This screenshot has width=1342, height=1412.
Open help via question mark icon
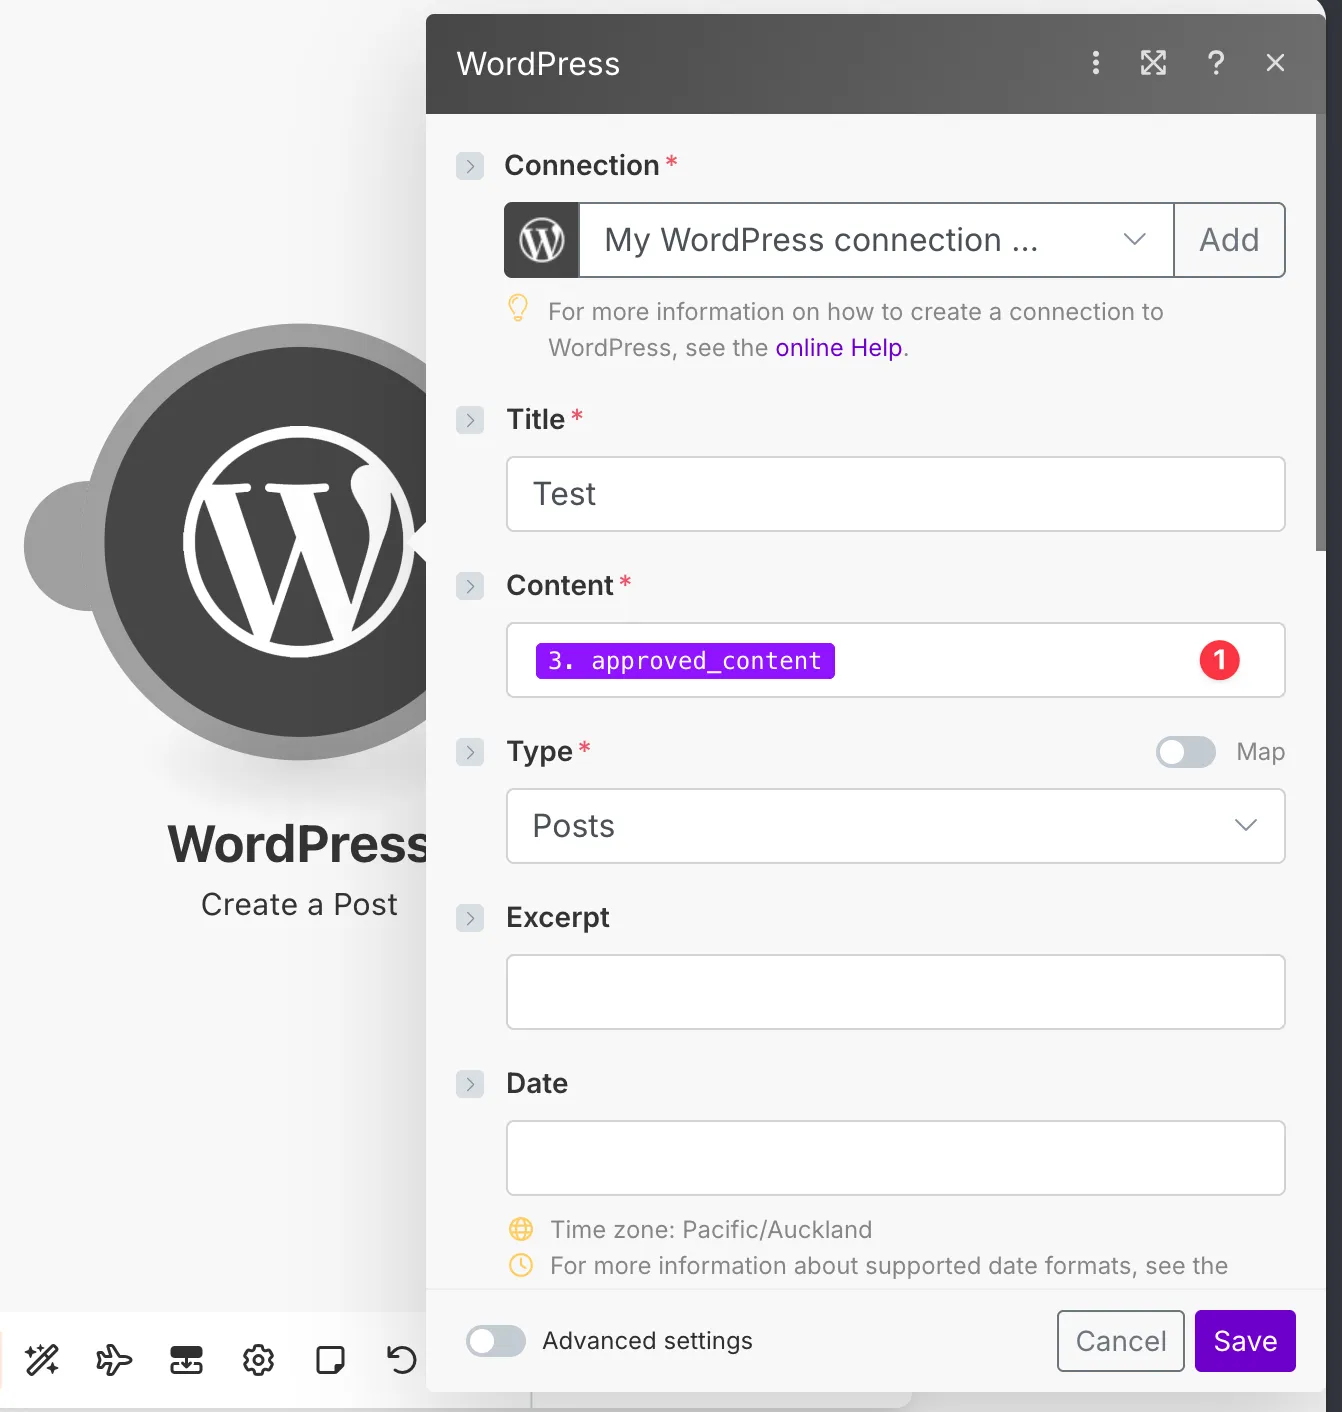1216,63
